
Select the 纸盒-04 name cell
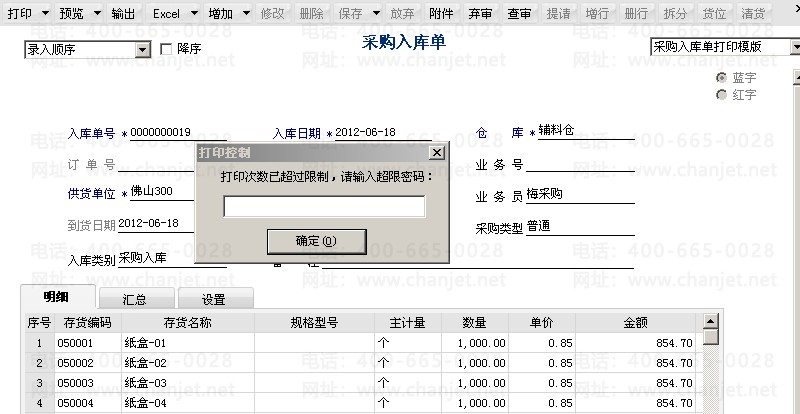[x=188, y=403]
